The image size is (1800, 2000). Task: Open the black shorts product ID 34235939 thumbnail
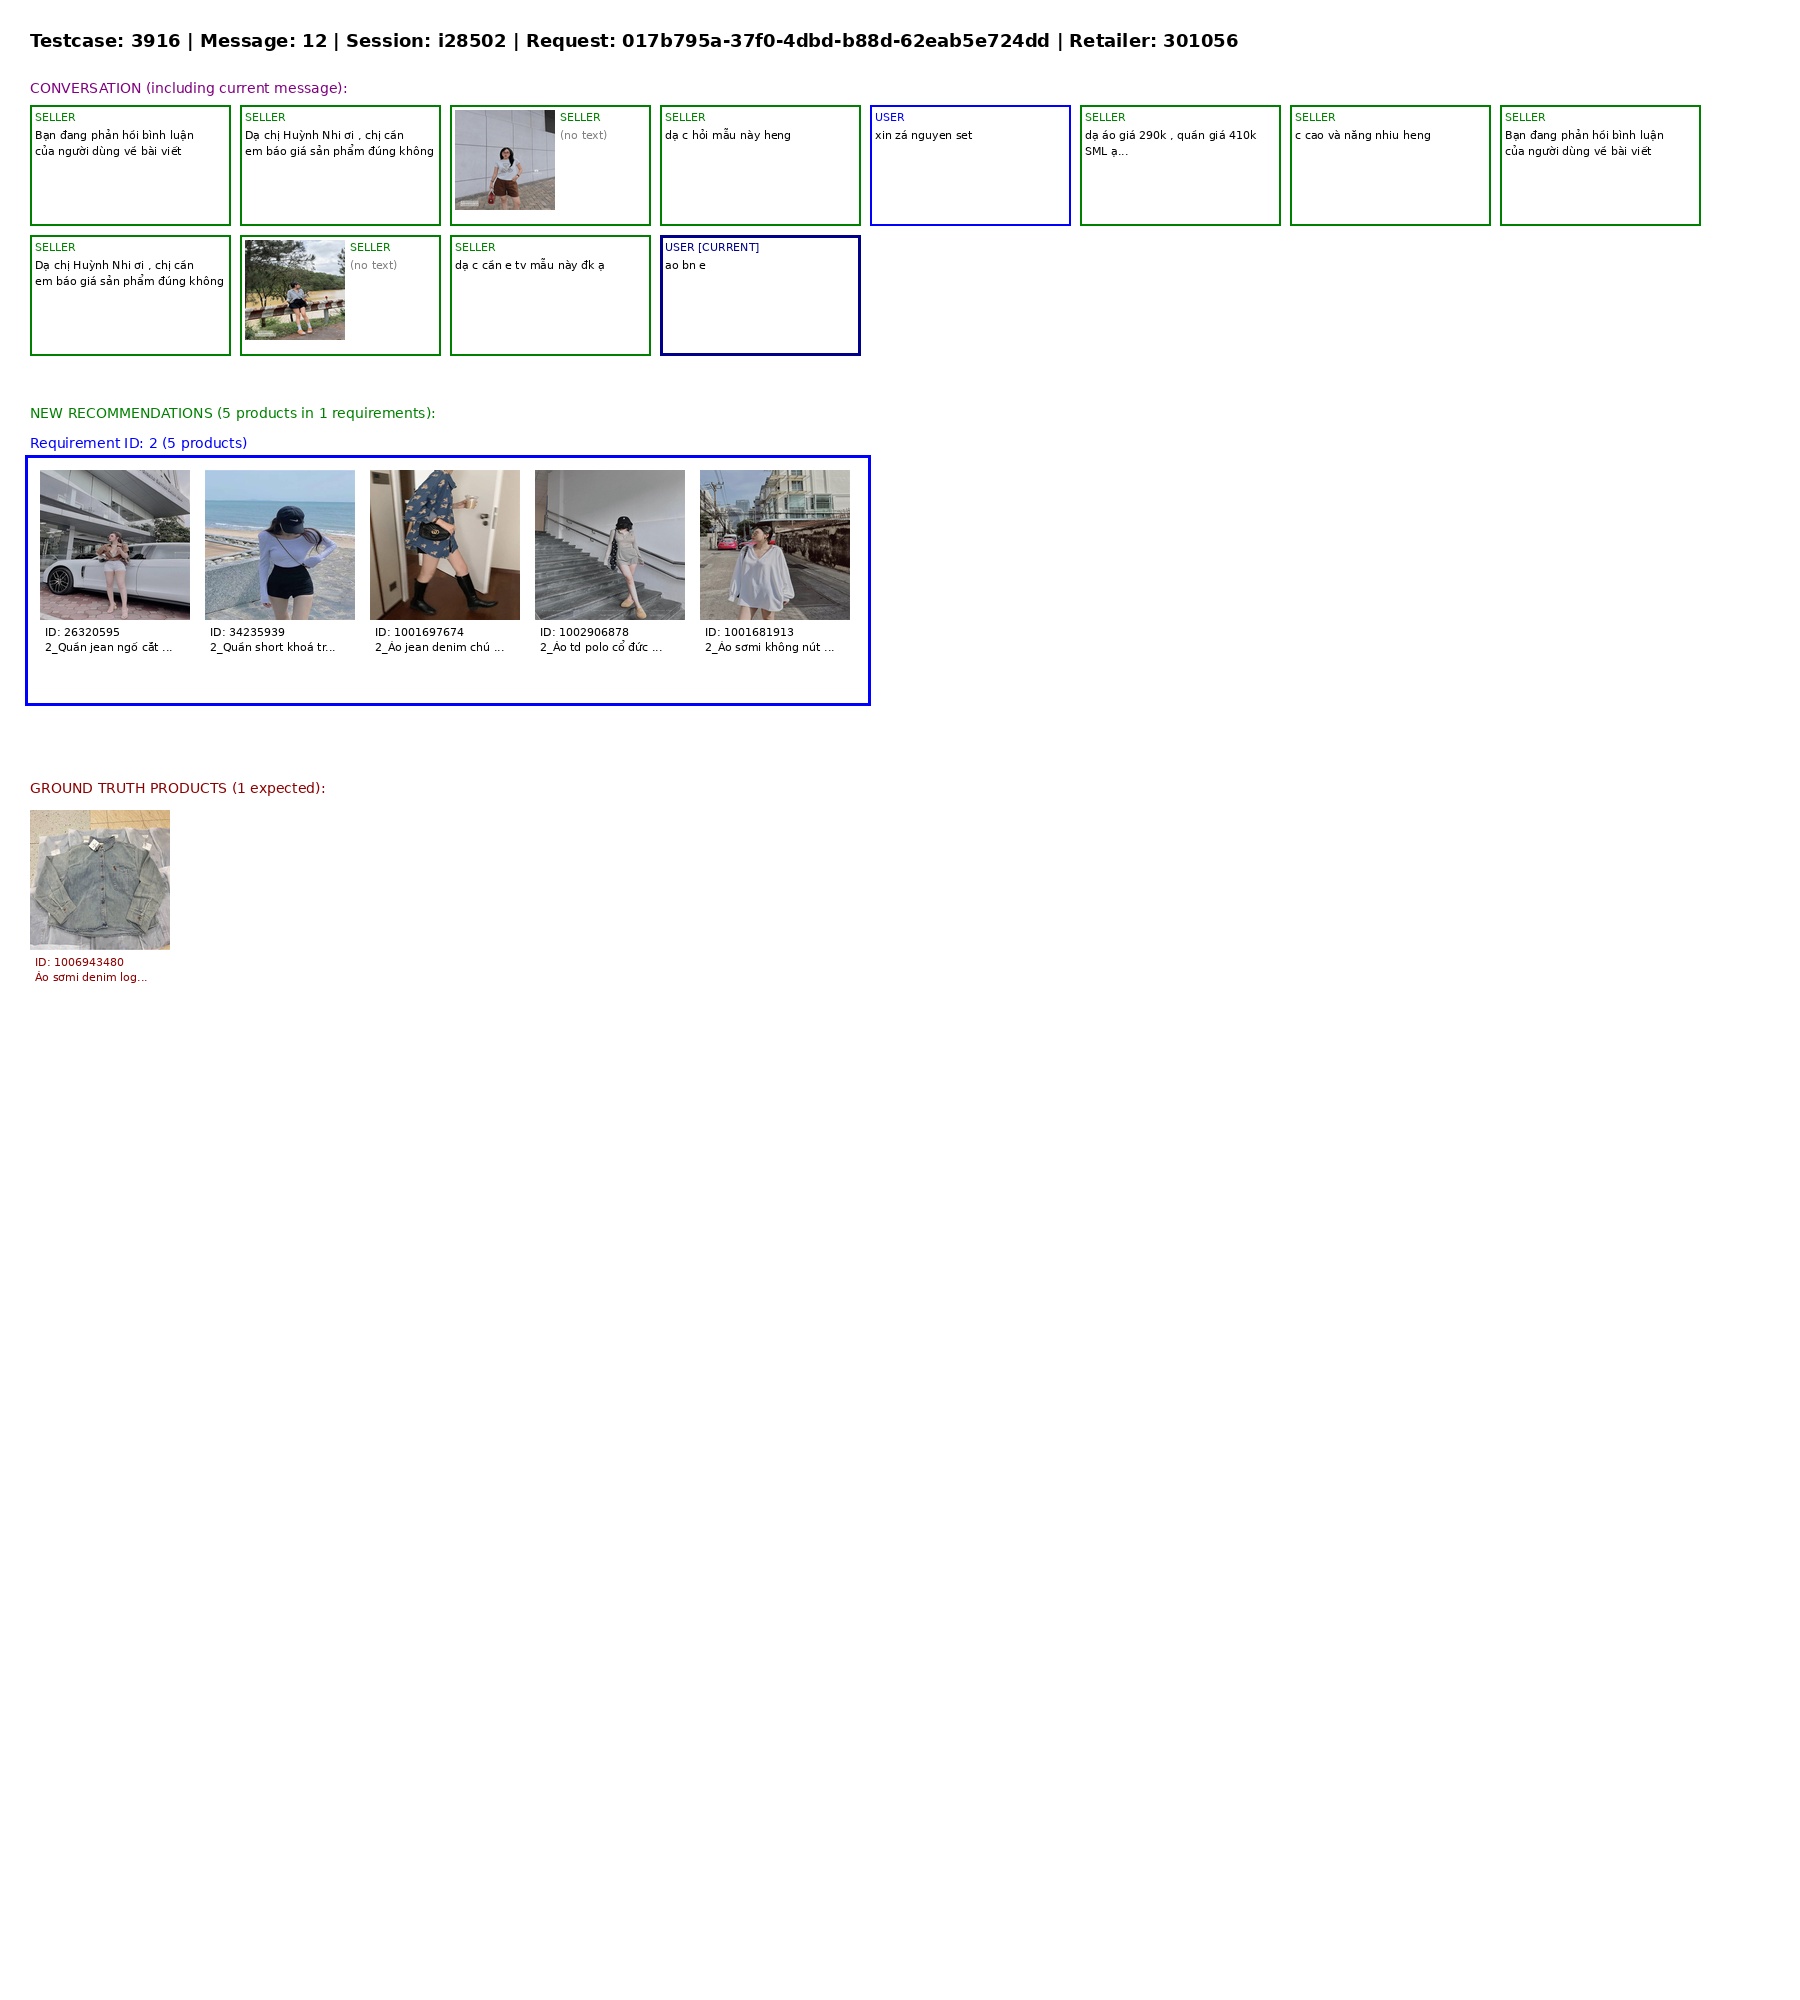[280, 545]
